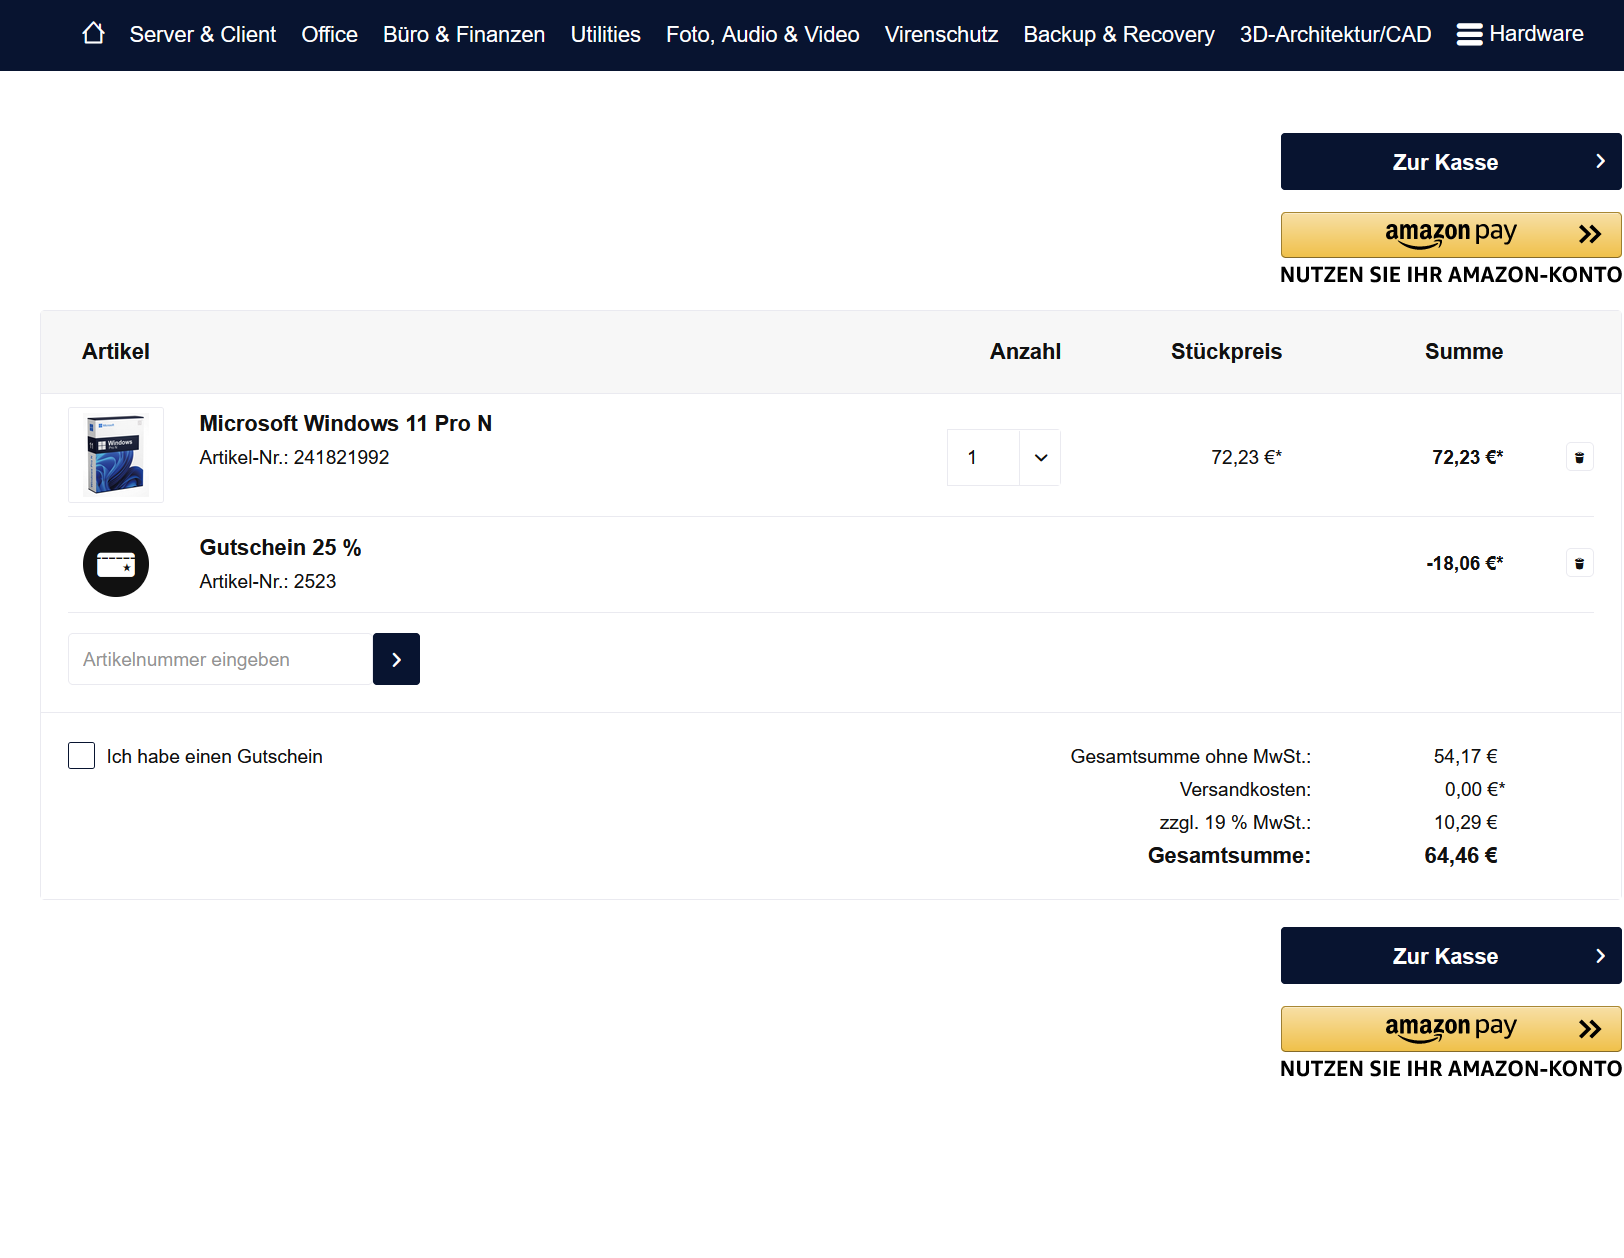
Task: Click the Gutschein 25 % title
Action: (280, 547)
